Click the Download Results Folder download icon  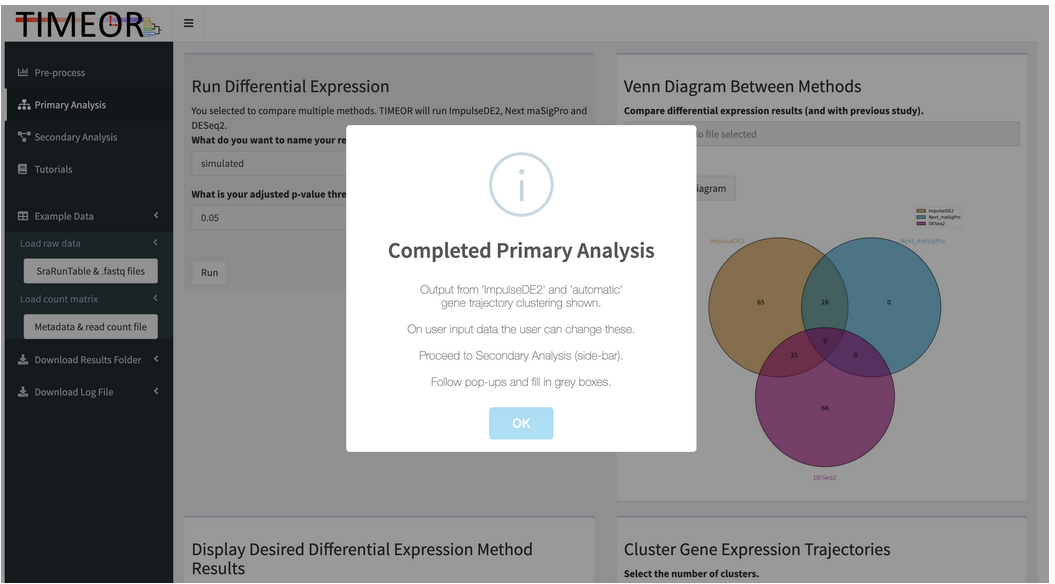point(23,359)
